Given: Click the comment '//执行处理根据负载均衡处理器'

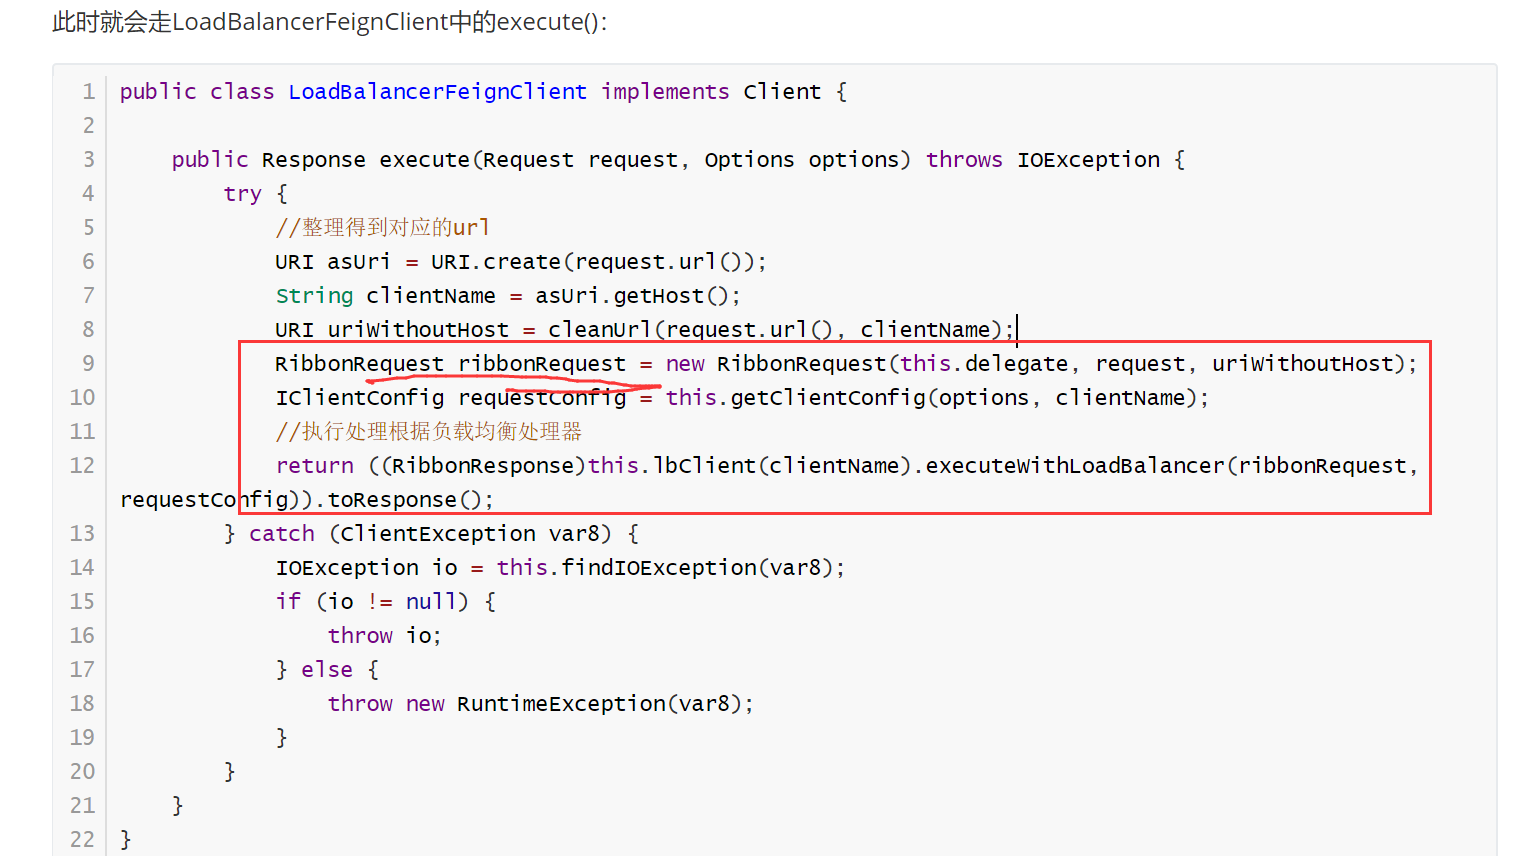Looking at the screenshot, I should tap(429, 432).
